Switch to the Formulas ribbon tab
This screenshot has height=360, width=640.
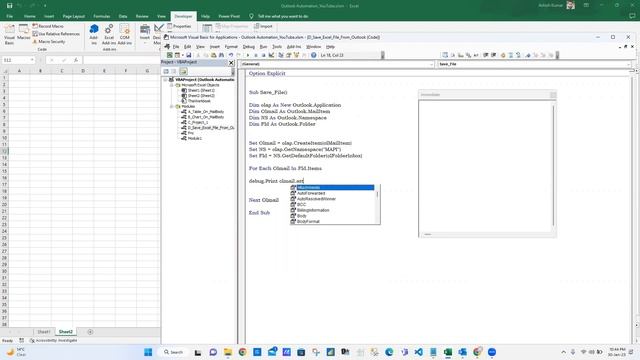[102, 16]
